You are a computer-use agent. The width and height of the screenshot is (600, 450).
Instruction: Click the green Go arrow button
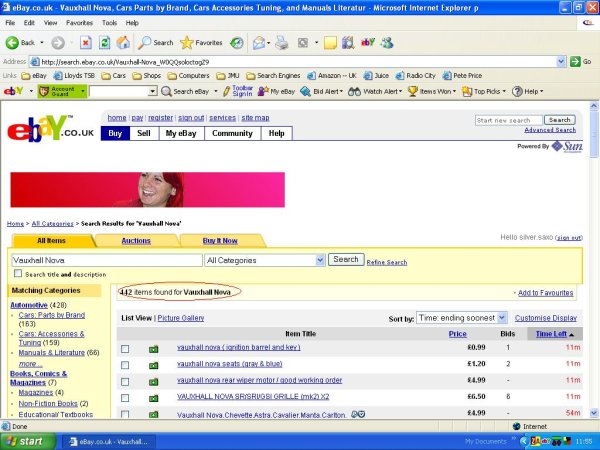[575, 62]
